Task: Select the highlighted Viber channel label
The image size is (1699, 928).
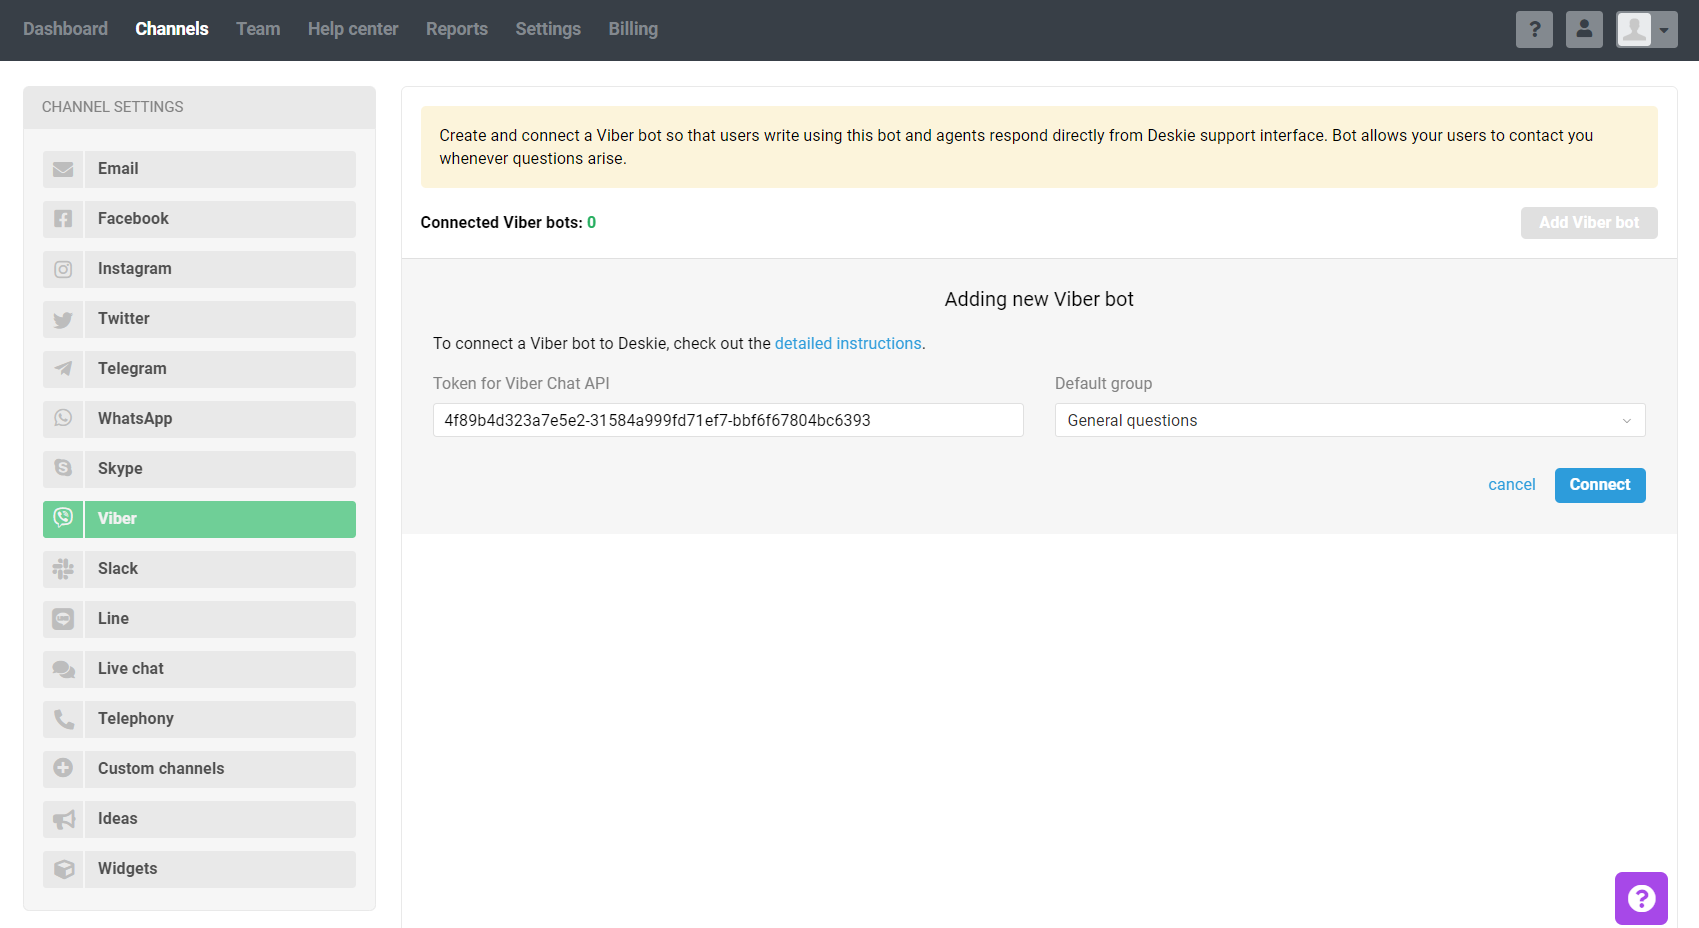Action: (117, 519)
